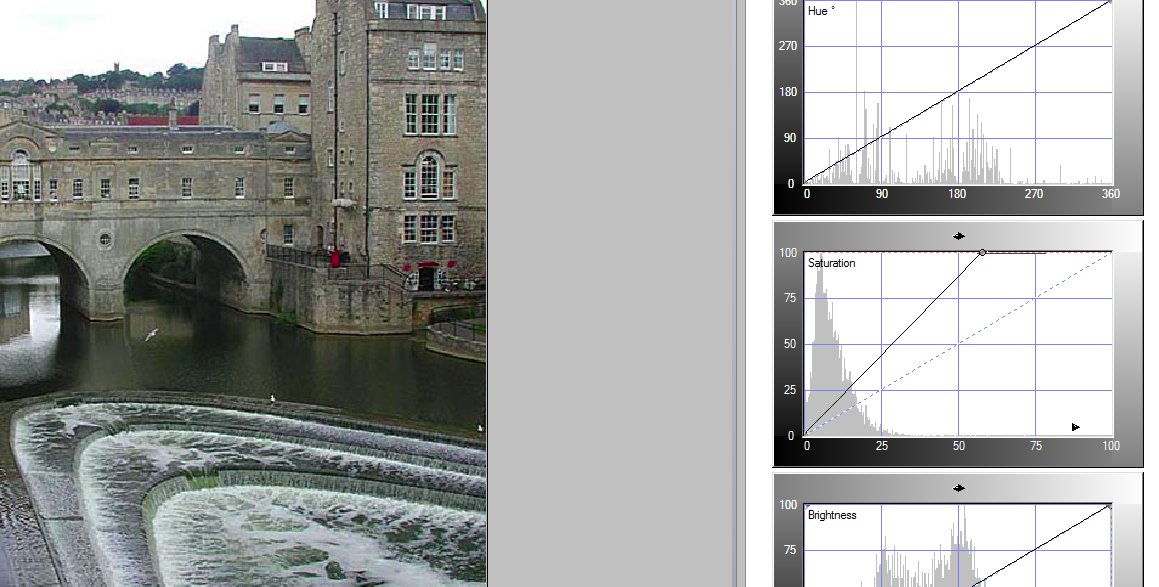Screen dimensions: 1159x587
Task: Click the Hue graph's vertical axis value 270
Action: click(788, 46)
